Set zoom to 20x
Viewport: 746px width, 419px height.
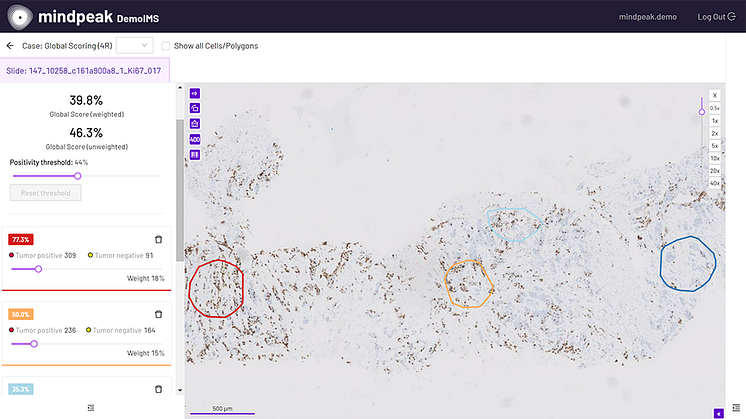[x=715, y=170]
